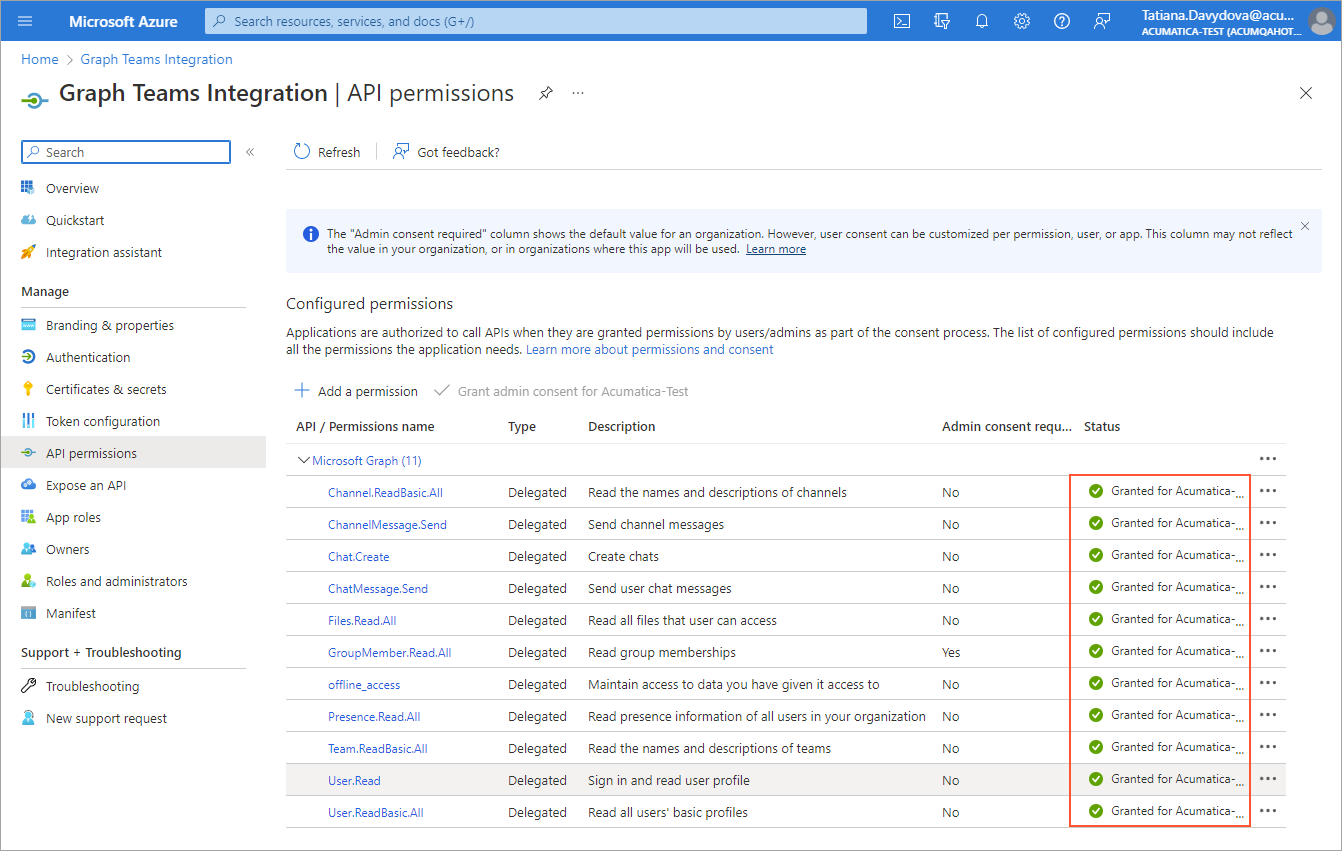1342x851 pixels.
Task: Open more options for Chat.Create row
Action: point(1268,556)
